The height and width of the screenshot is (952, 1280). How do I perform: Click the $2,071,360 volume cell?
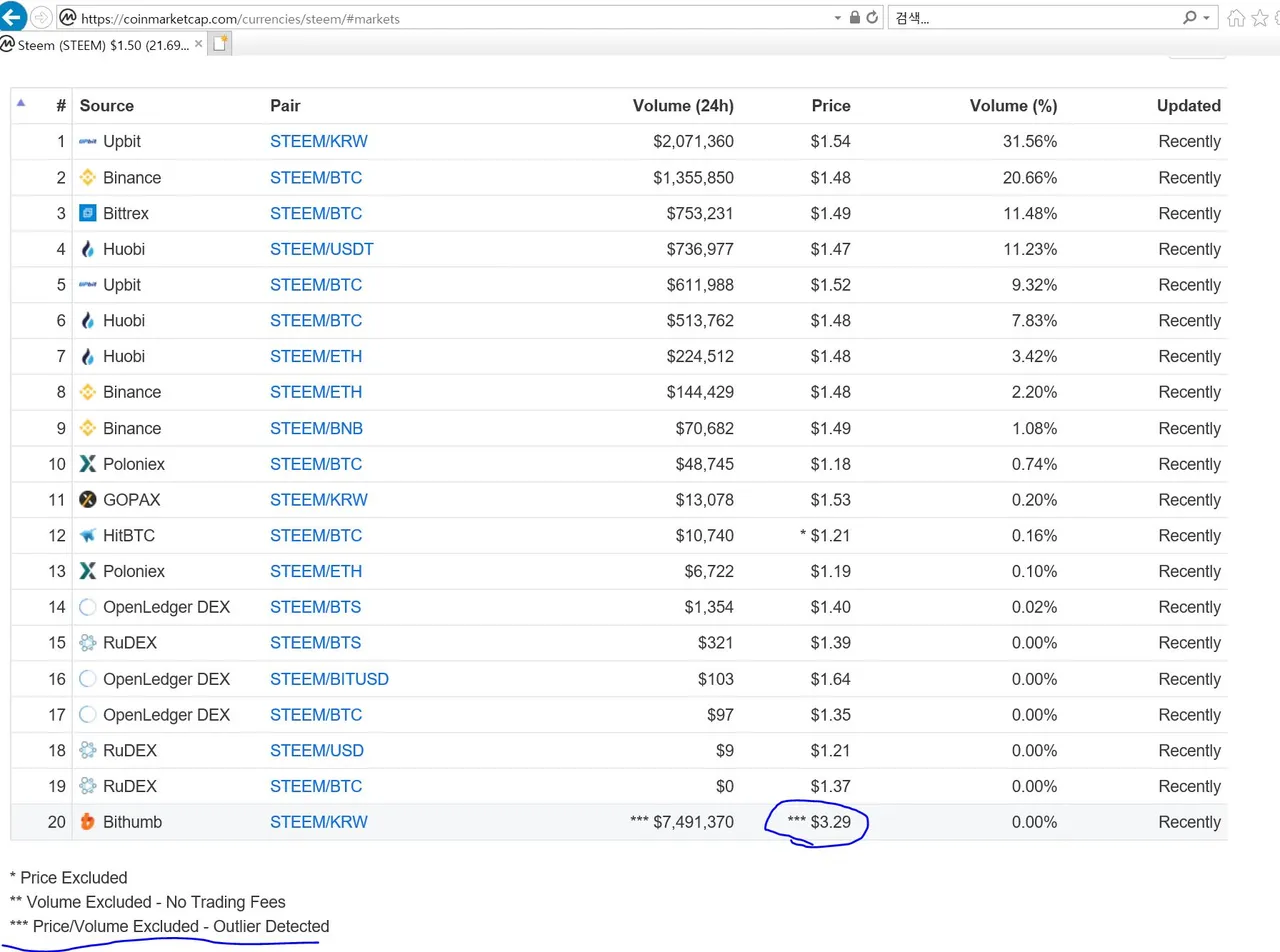click(694, 142)
